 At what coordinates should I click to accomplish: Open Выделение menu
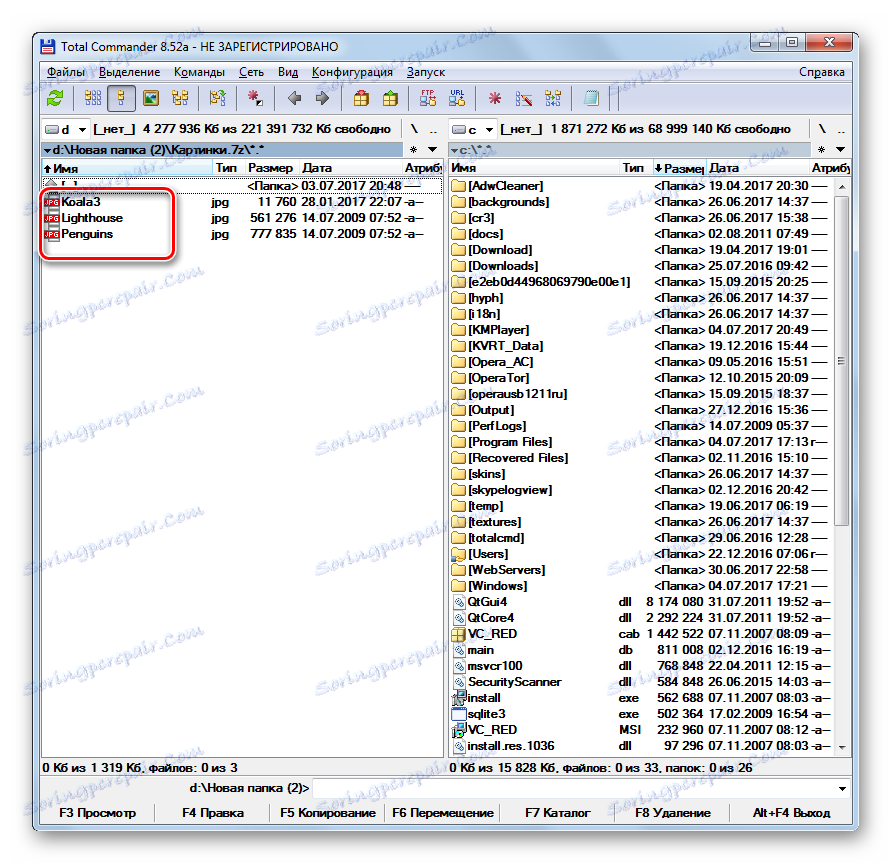pos(130,72)
